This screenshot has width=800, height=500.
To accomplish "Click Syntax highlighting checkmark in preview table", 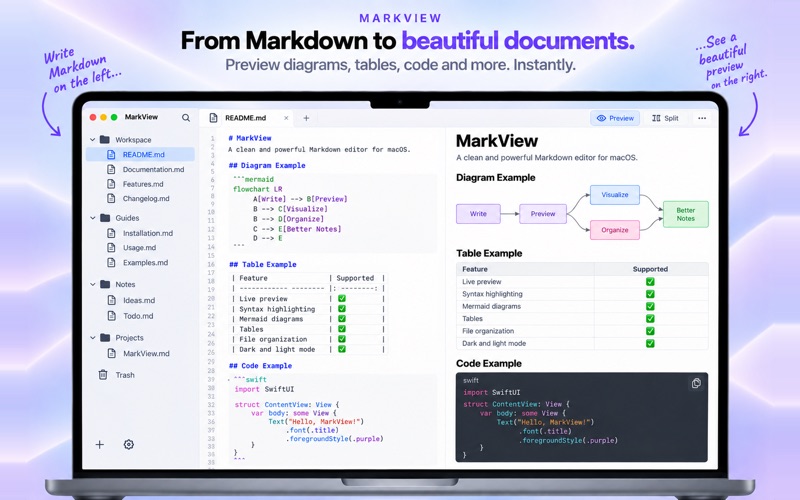I will tap(650, 294).
